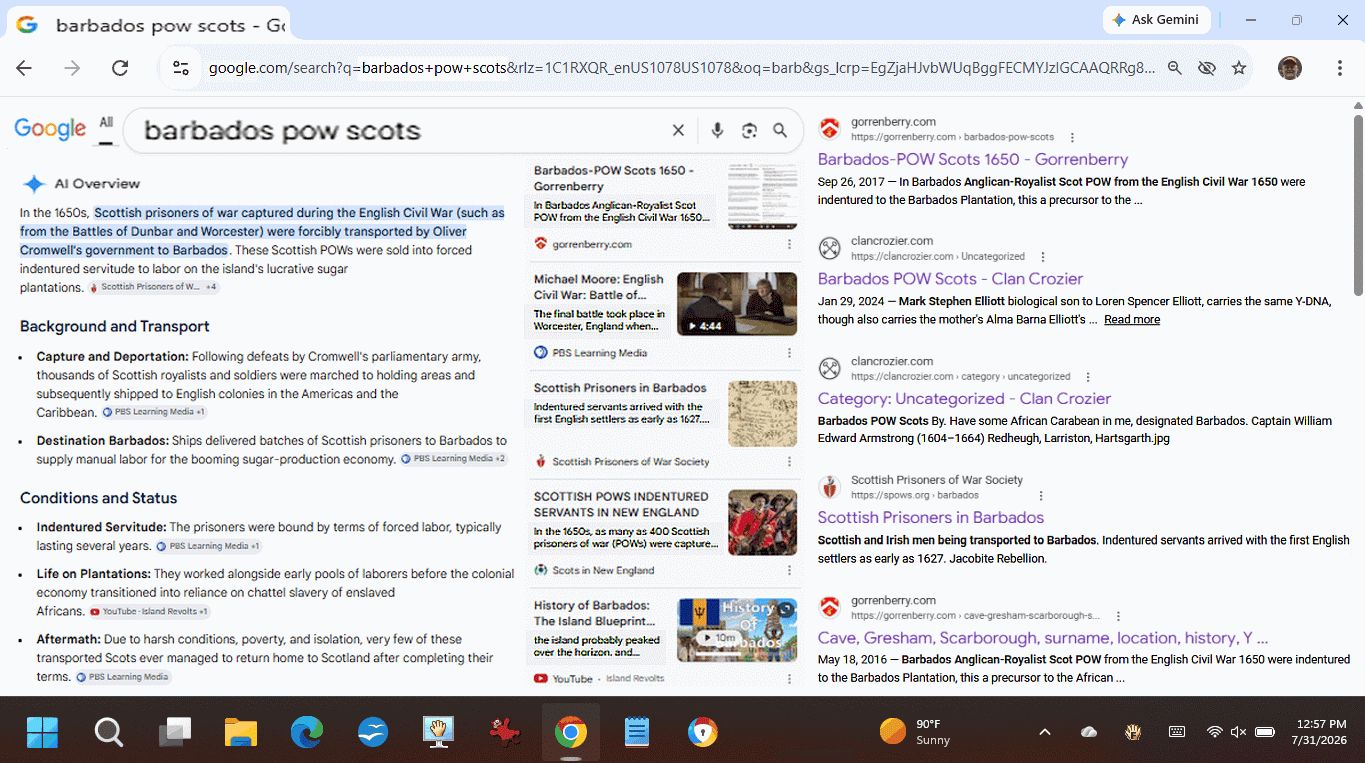Open the OneDrive cloud tray icon
This screenshot has height=763, width=1365.
pos(1089,732)
